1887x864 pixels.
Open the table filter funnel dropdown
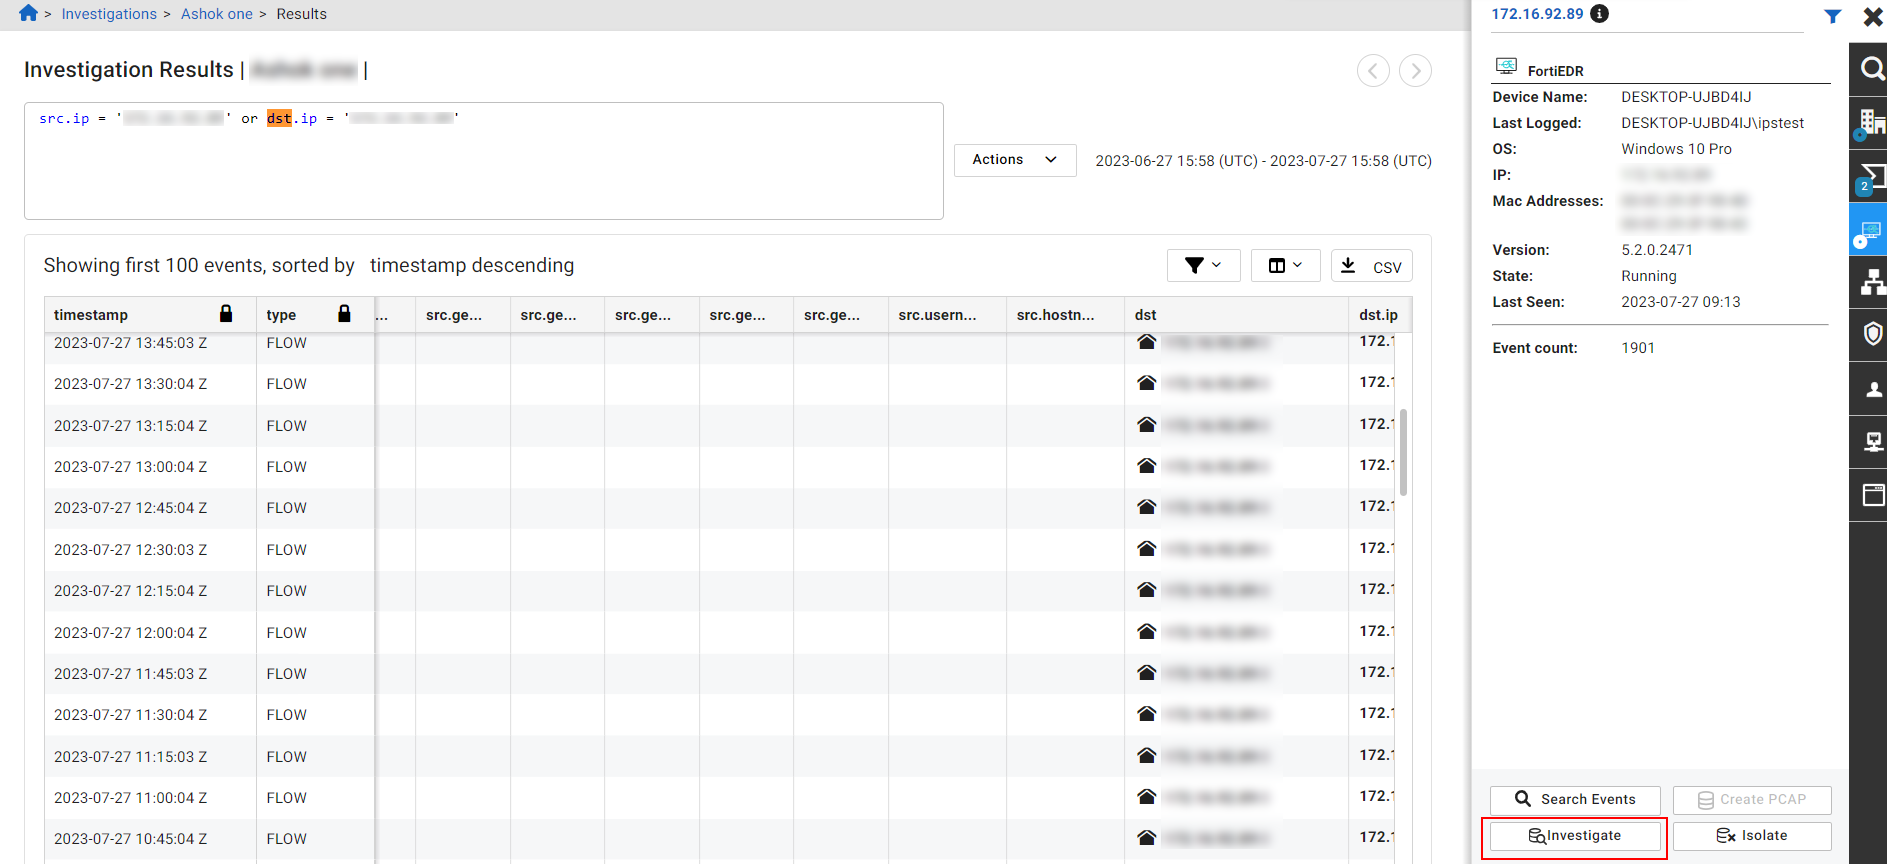(x=1203, y=266)
